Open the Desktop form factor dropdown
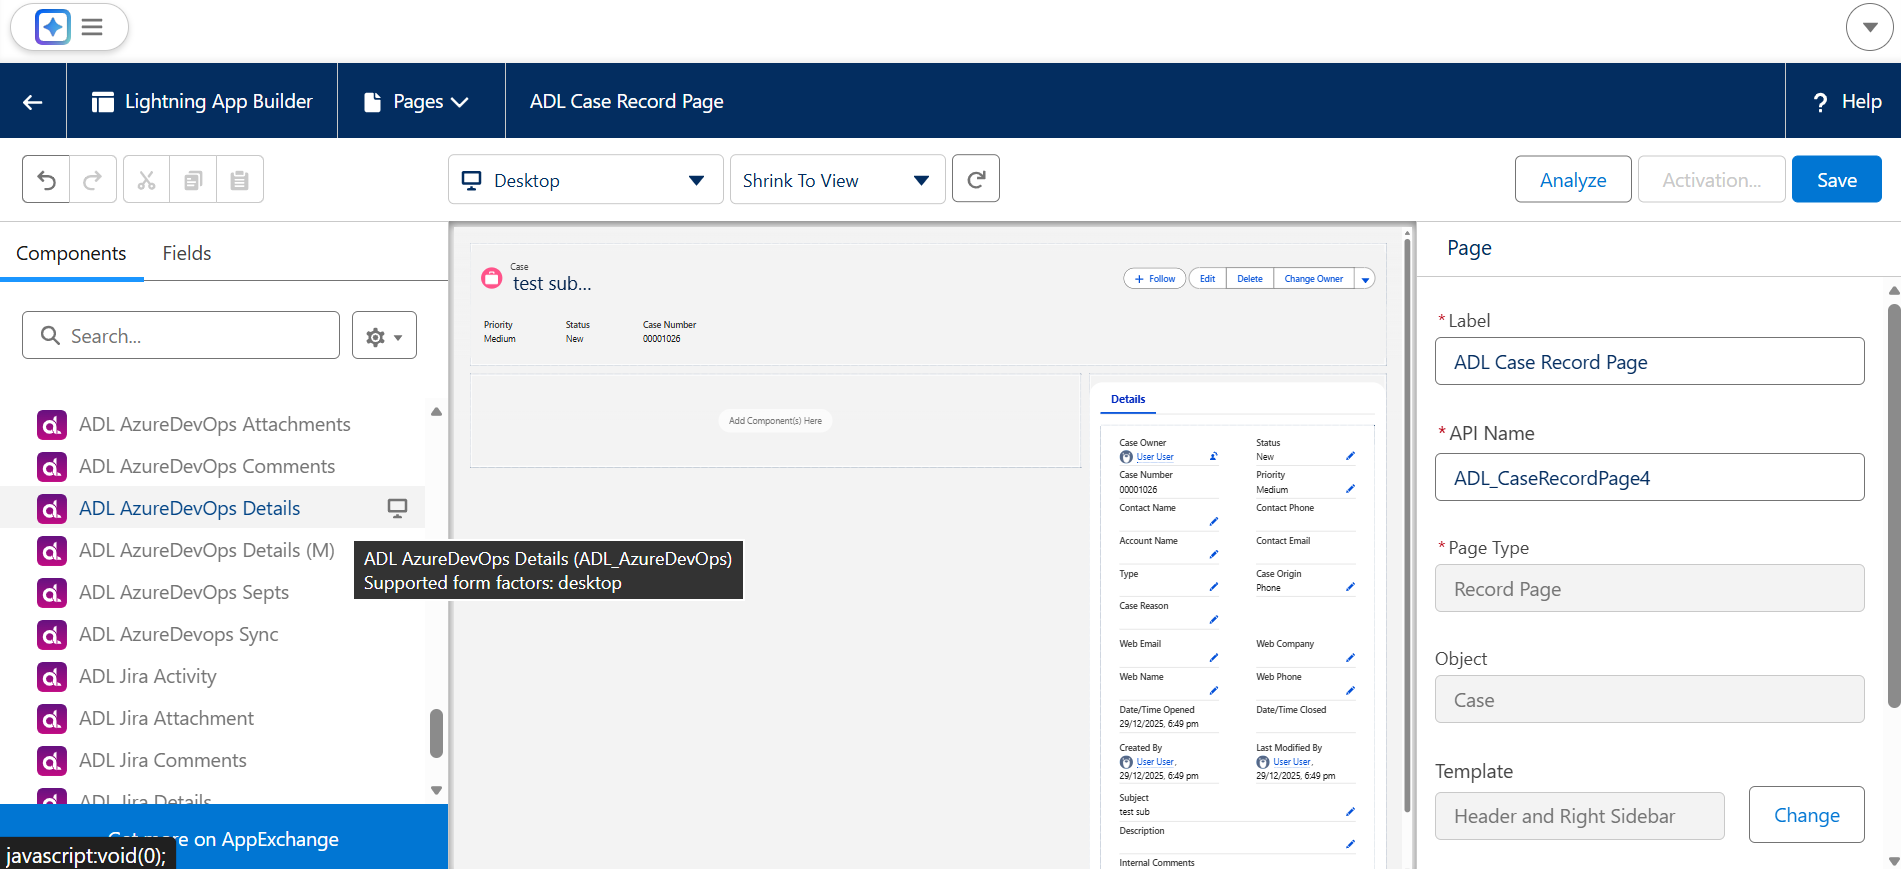Viewport: 1901px width, 869px height. 585,180
